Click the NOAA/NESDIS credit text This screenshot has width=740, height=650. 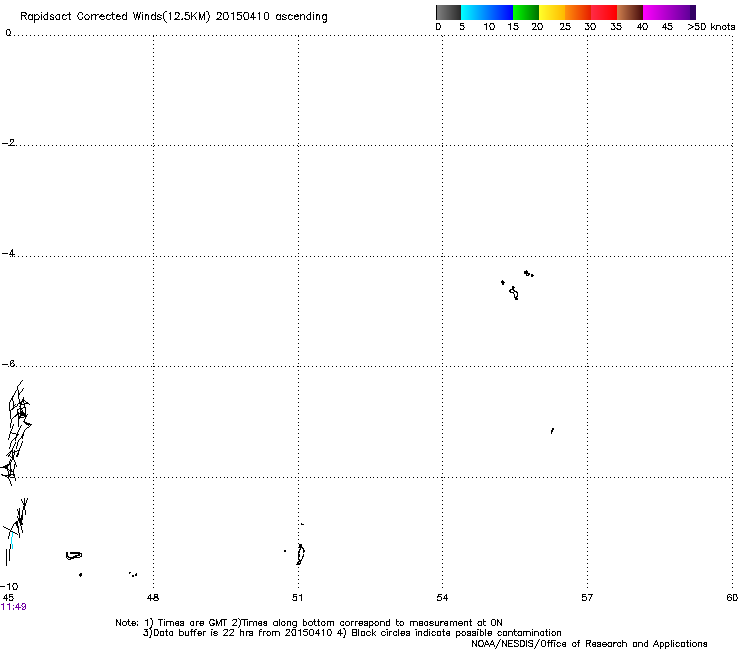point(589,644)
